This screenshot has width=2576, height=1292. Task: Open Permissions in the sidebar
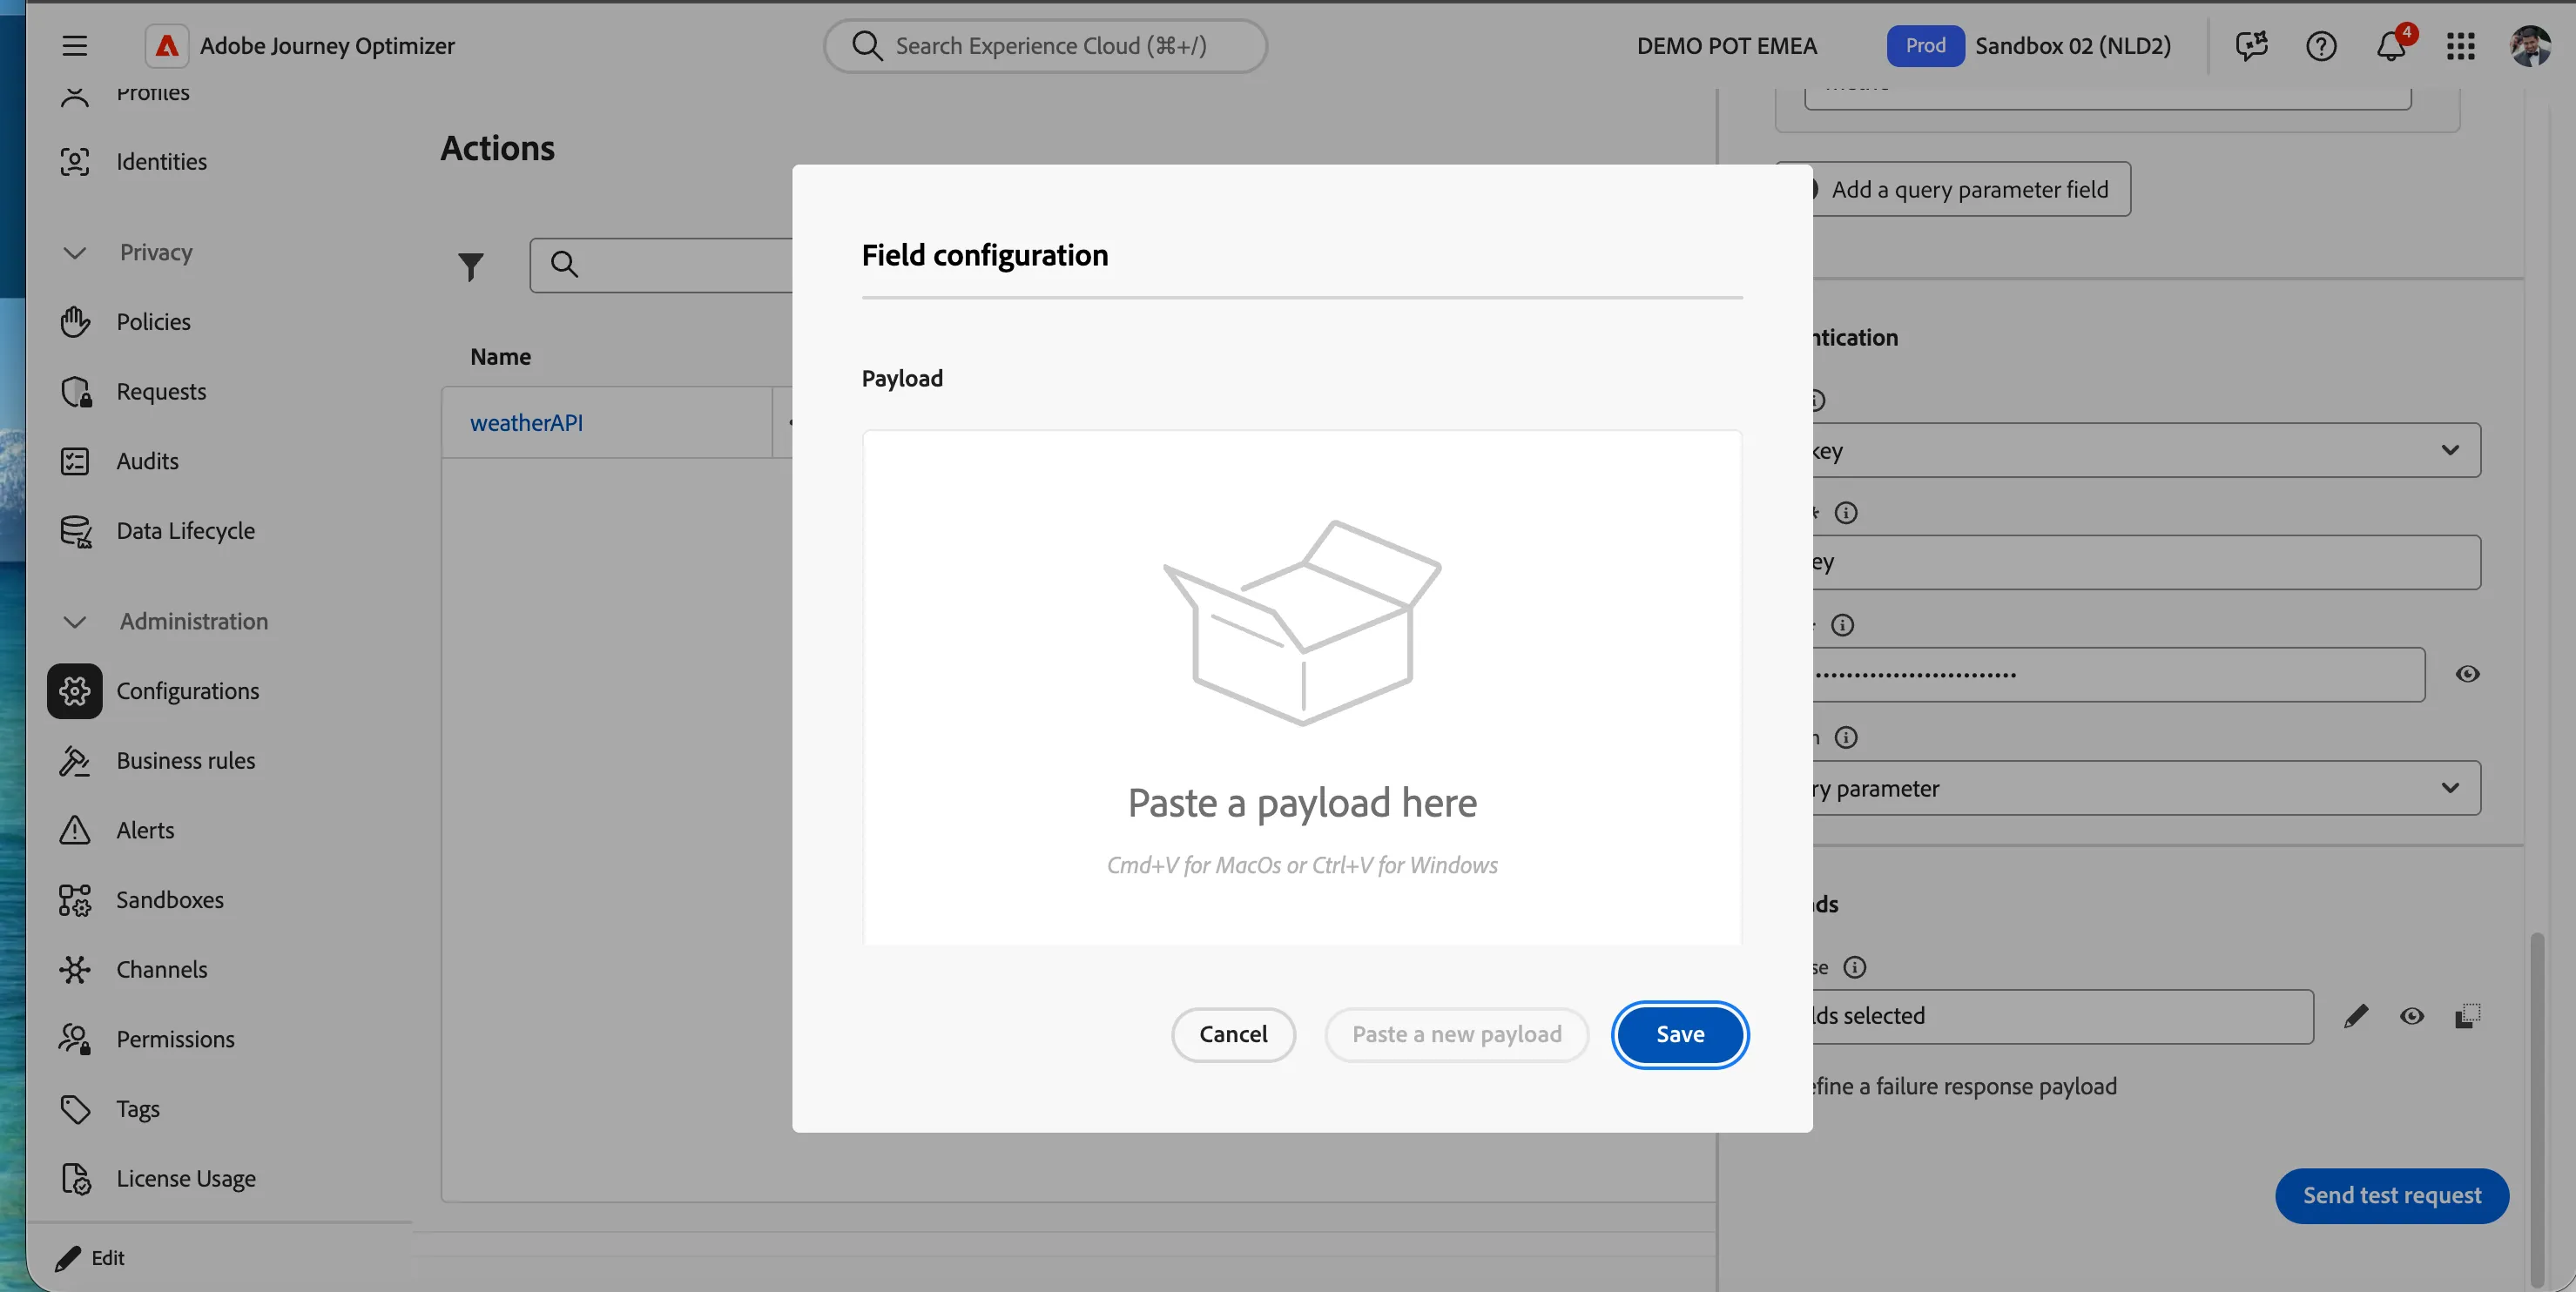[175, 1039]
